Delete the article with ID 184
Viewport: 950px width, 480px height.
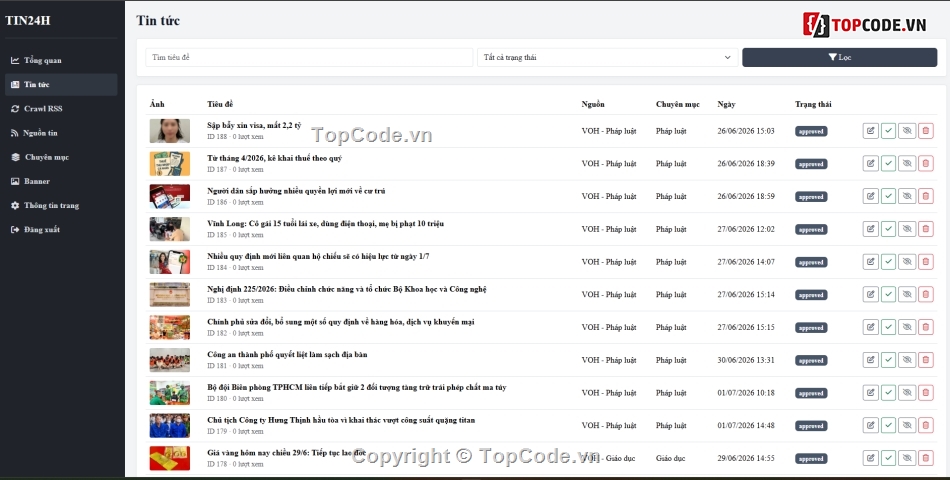925,262
